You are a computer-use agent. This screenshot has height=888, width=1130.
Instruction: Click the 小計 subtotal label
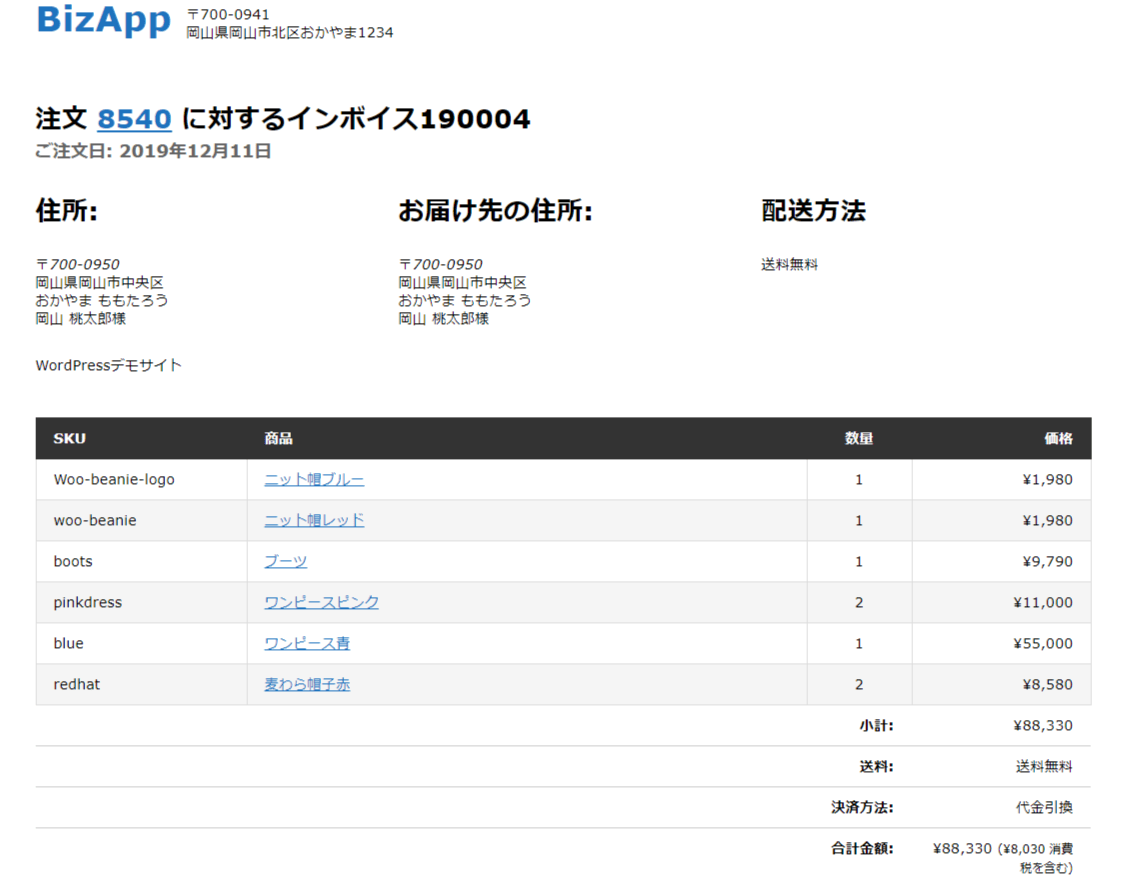tap(875, 726)
